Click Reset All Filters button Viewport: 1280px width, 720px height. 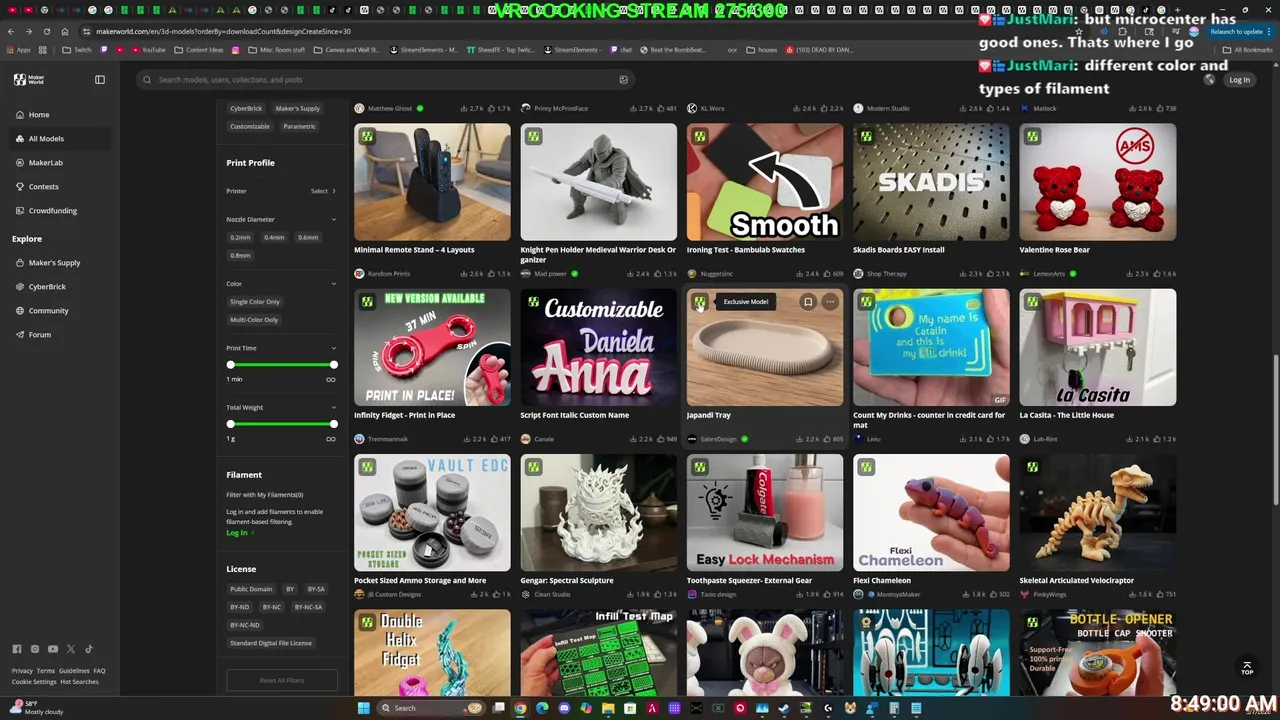coord(282,680)
